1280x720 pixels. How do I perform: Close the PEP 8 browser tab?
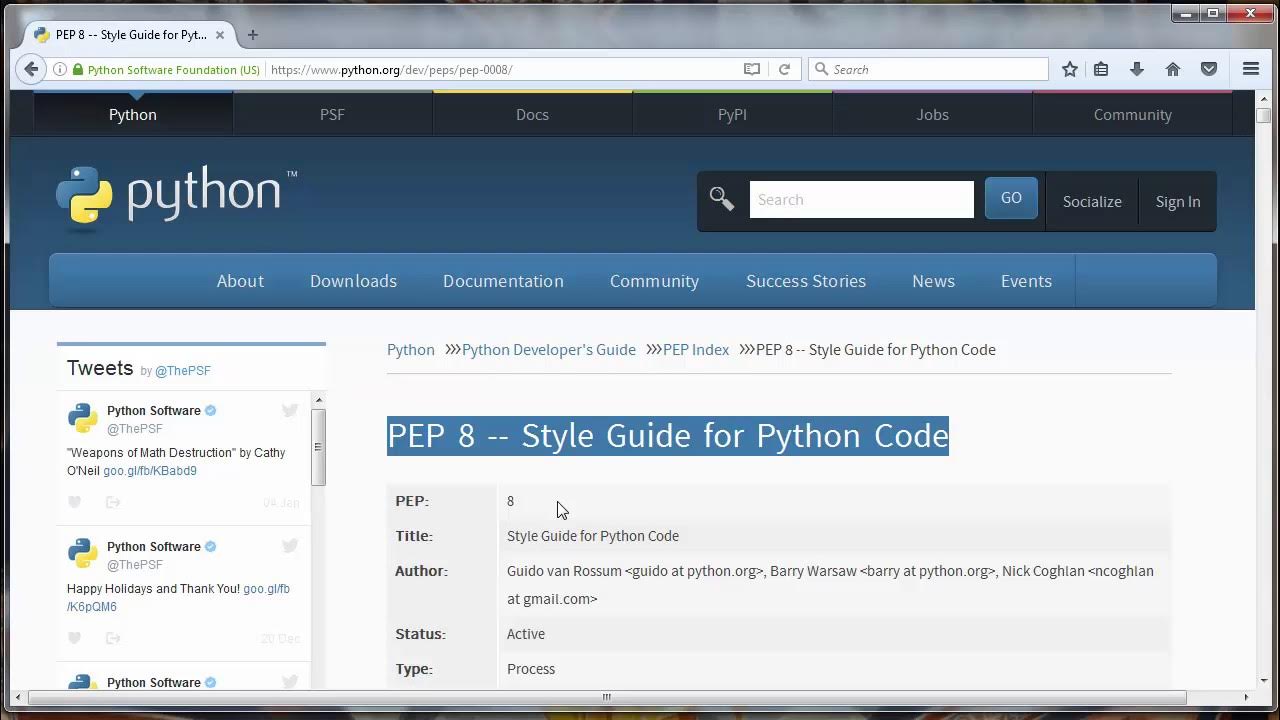220,34
